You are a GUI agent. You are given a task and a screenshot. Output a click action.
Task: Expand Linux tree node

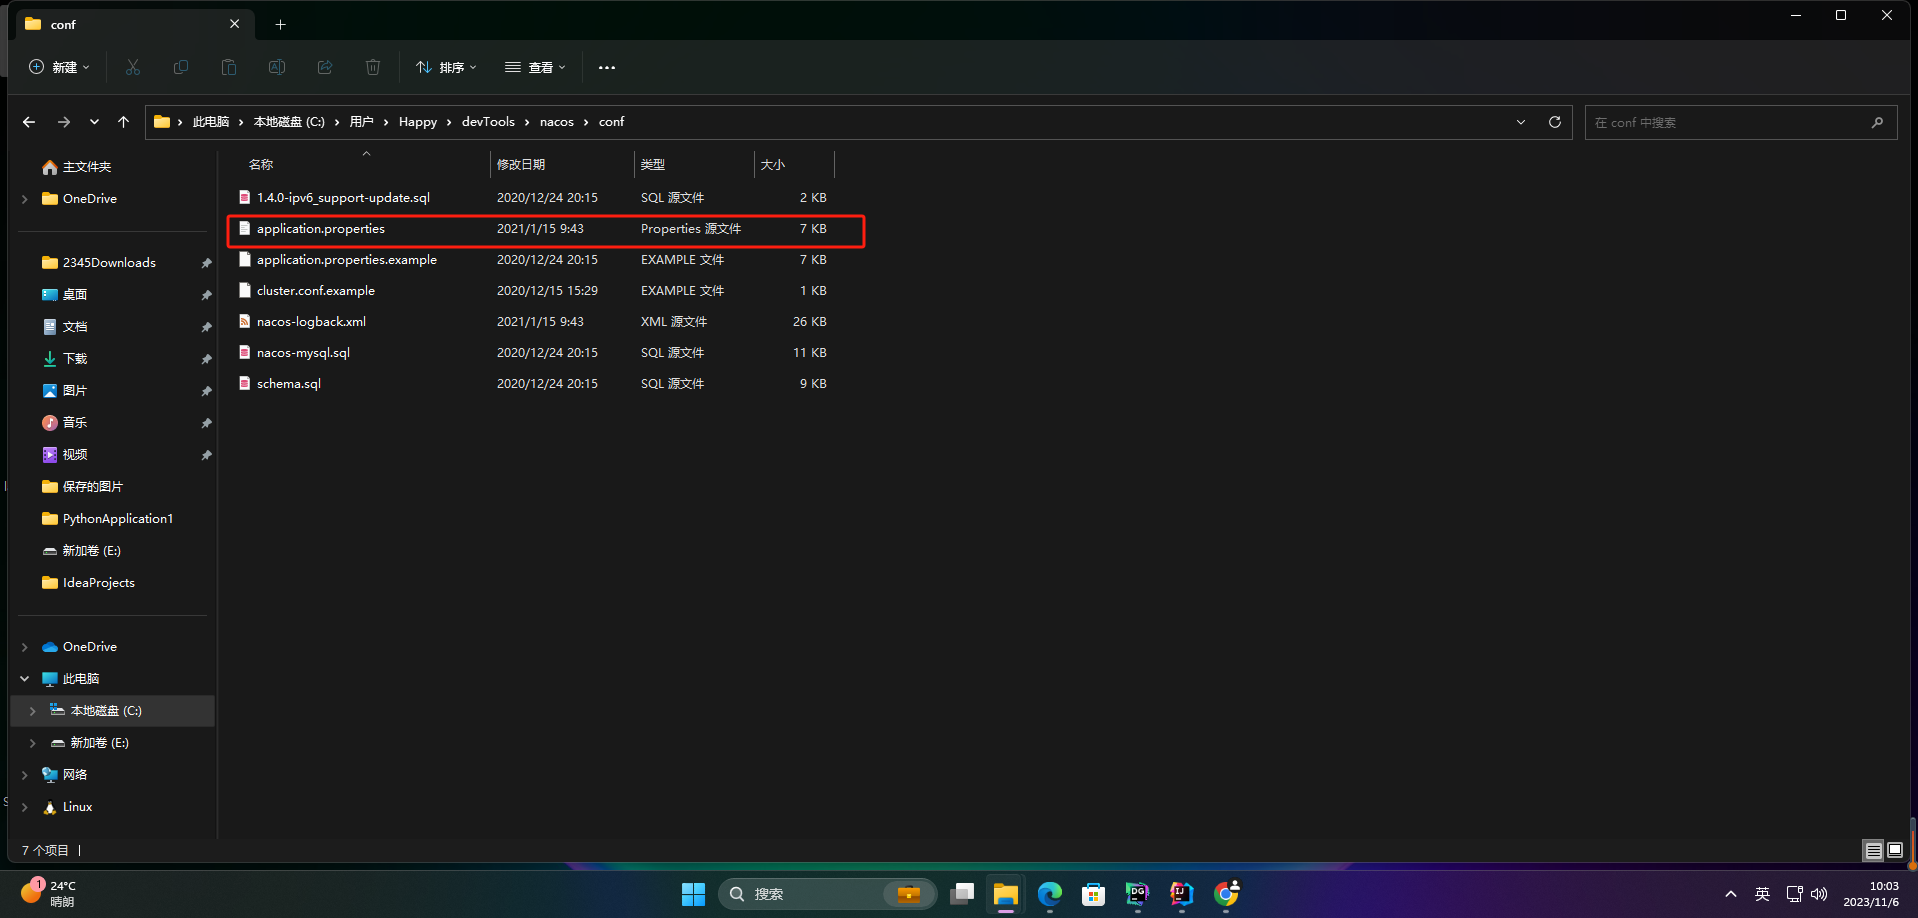coord(25,807)
